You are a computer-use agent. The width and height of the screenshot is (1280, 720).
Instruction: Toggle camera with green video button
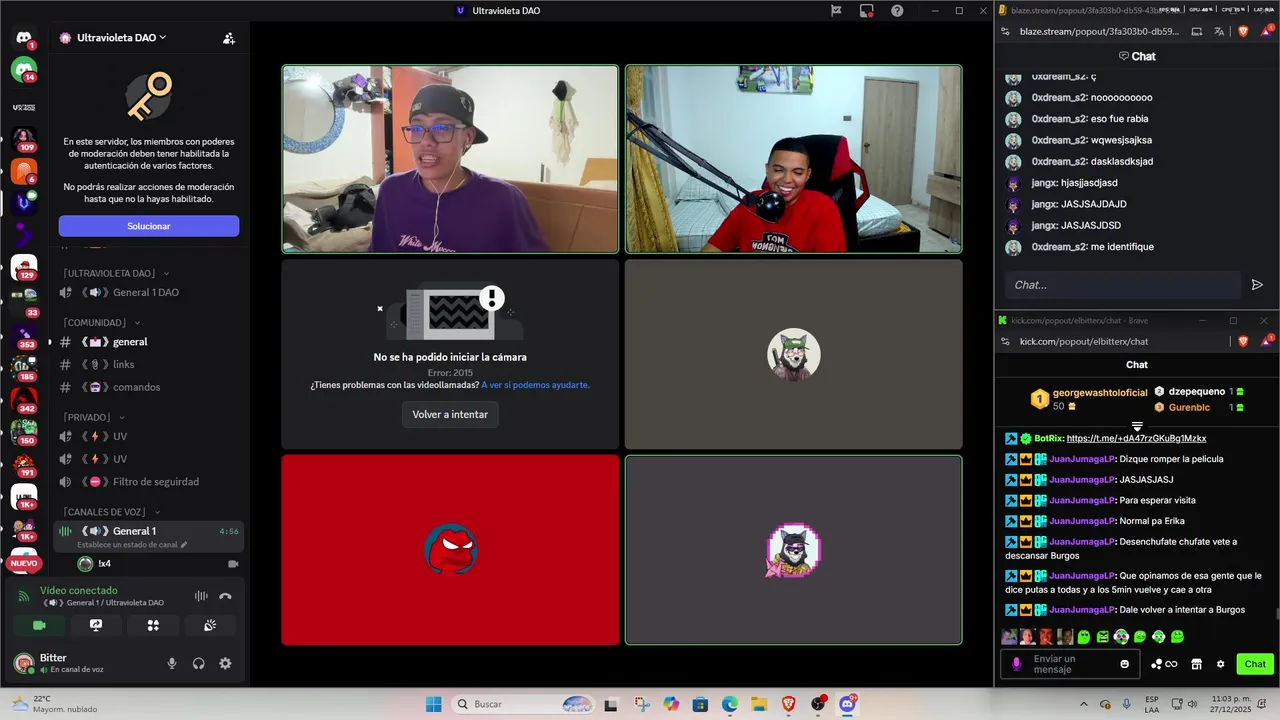pyautogui.click(x=39, y=625)
